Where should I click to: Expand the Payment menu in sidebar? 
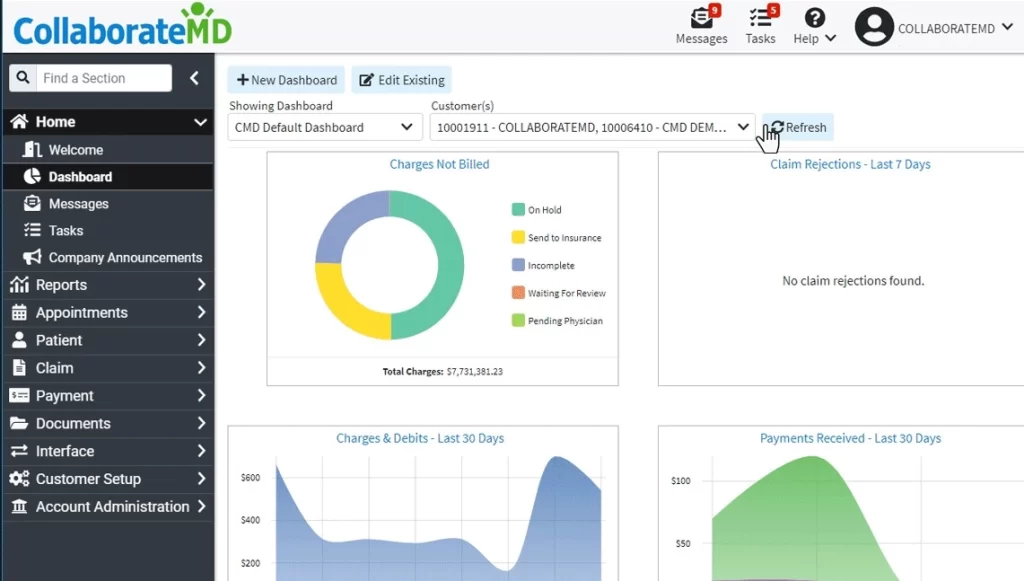click(x=107, y=395)
